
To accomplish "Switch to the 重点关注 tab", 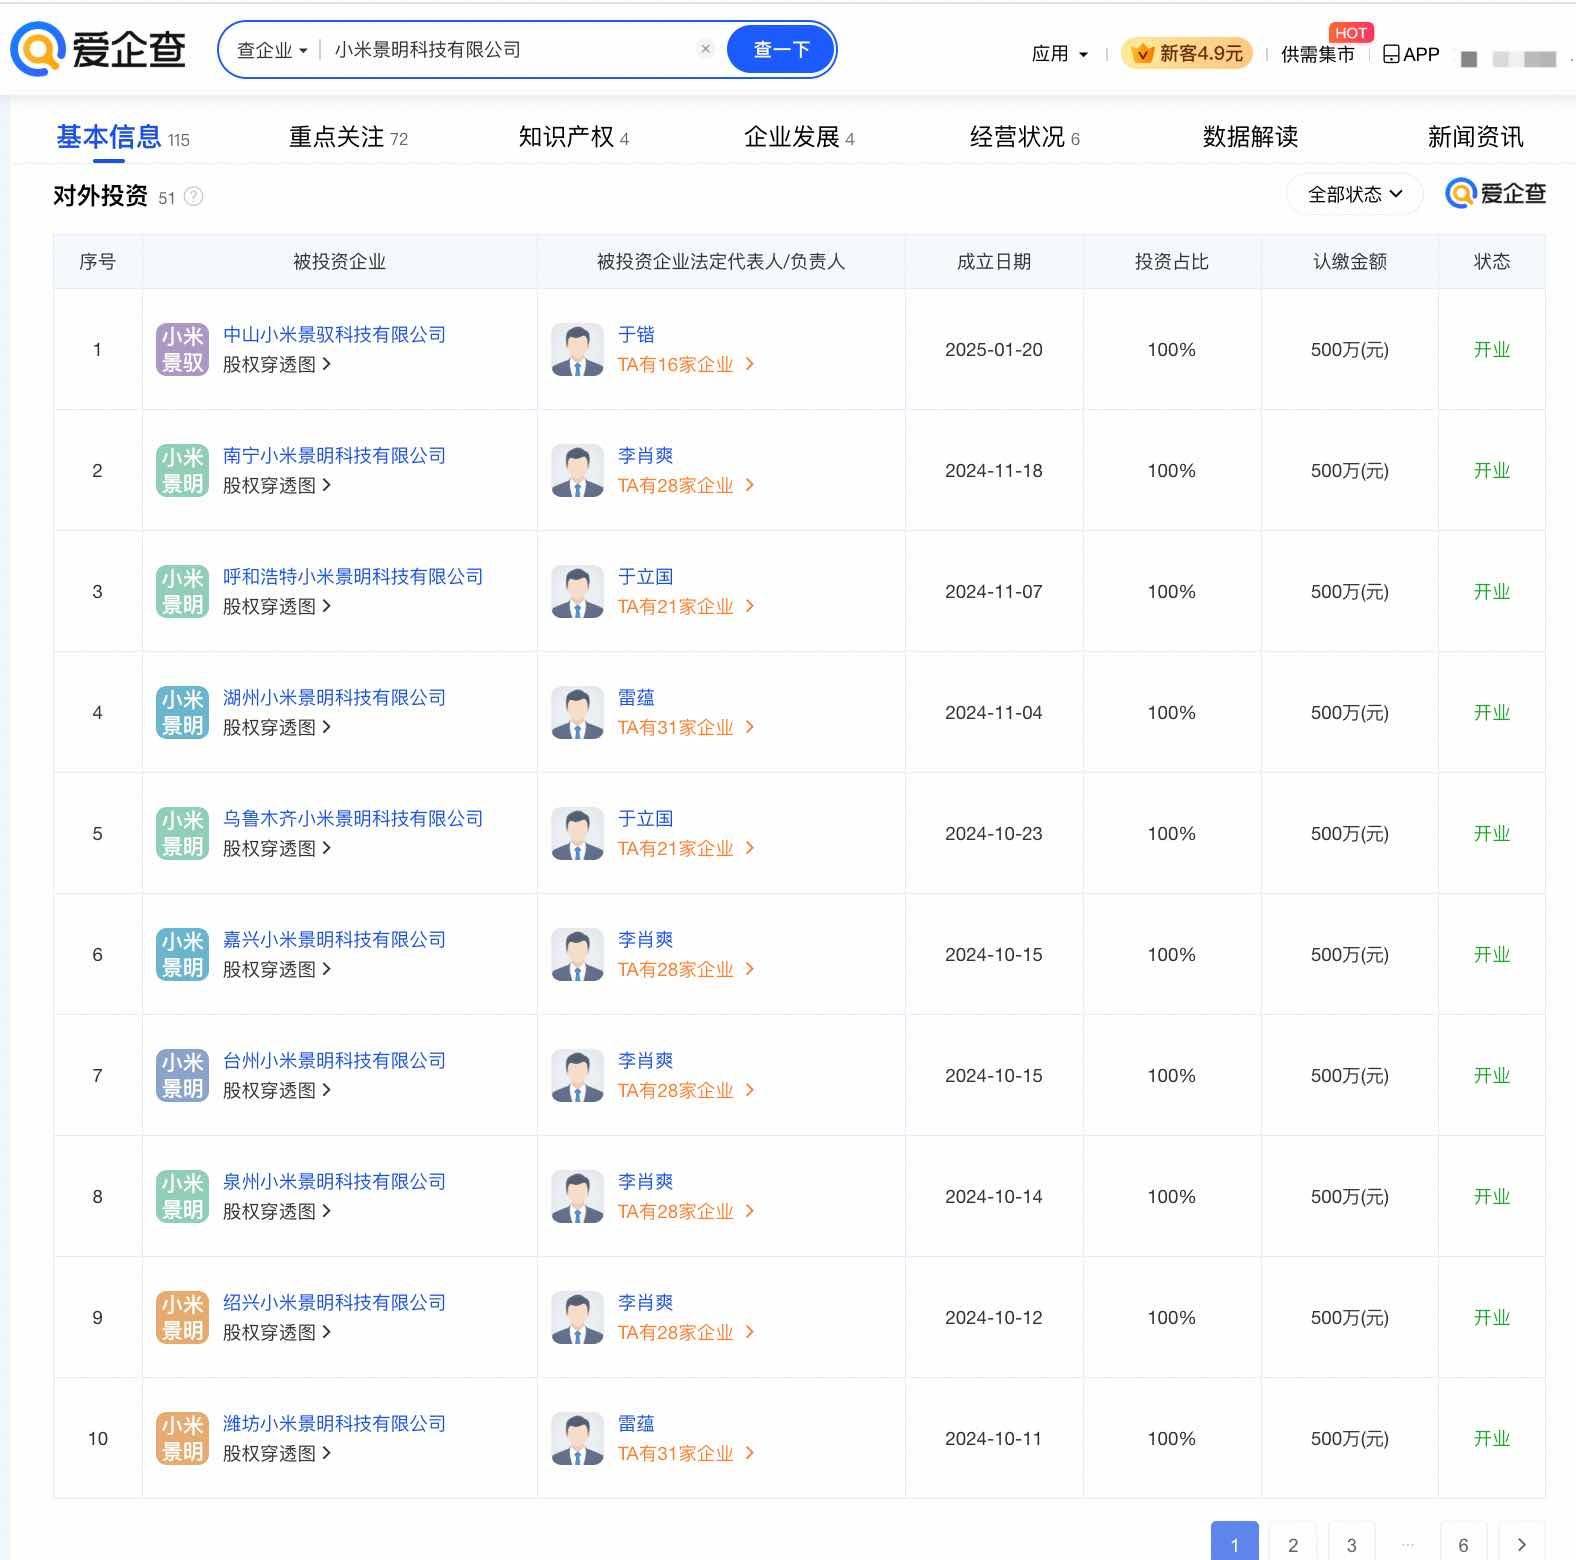I will point(347,137).
